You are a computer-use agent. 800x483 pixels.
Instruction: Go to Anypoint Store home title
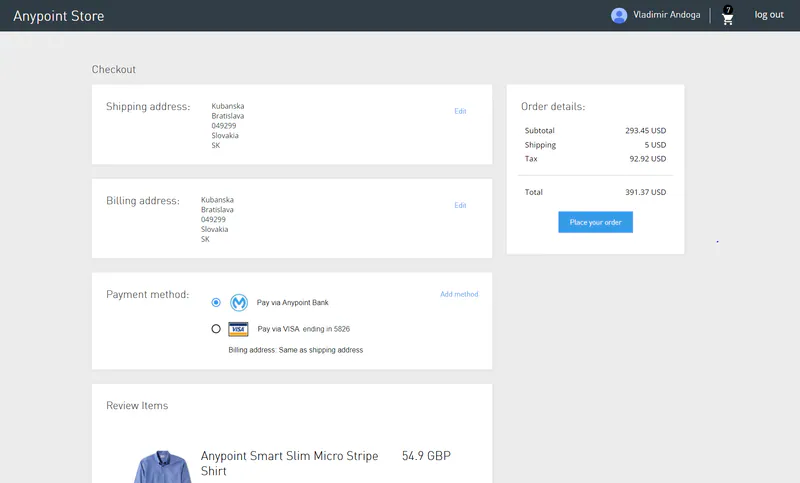(58, 16)
